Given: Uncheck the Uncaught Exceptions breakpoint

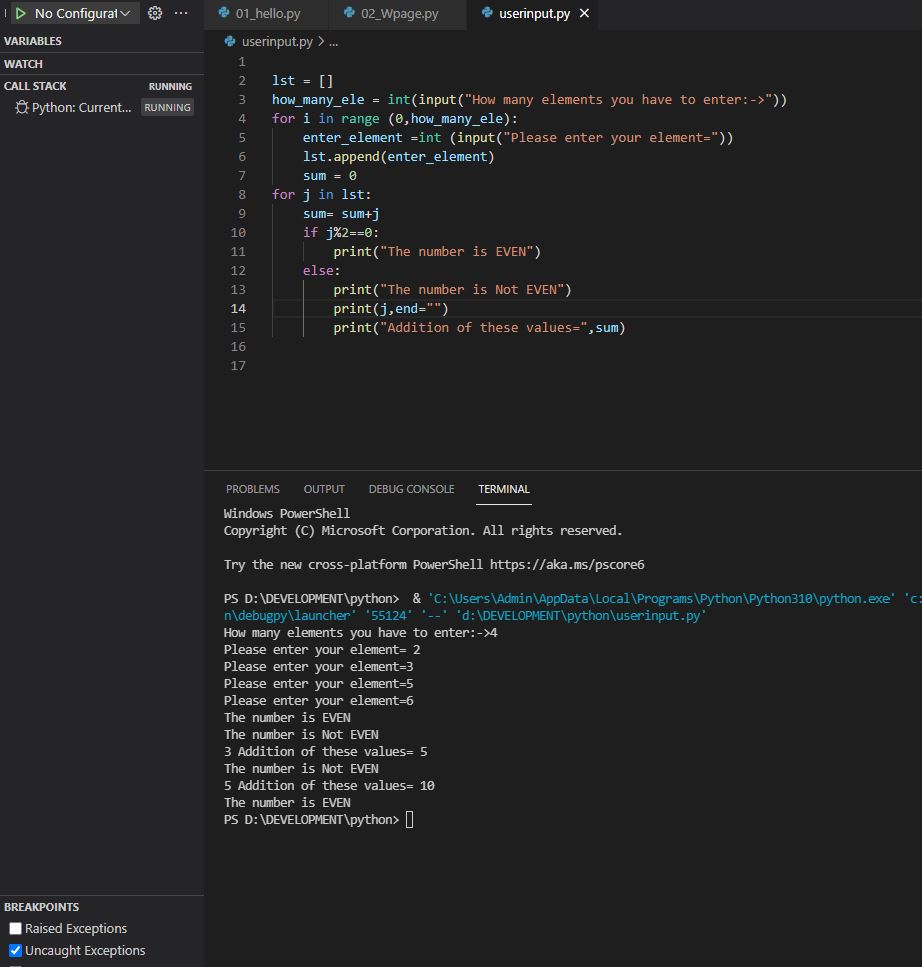Looking at the screenshot, I should pyautogui.click(x=15, y=951).
